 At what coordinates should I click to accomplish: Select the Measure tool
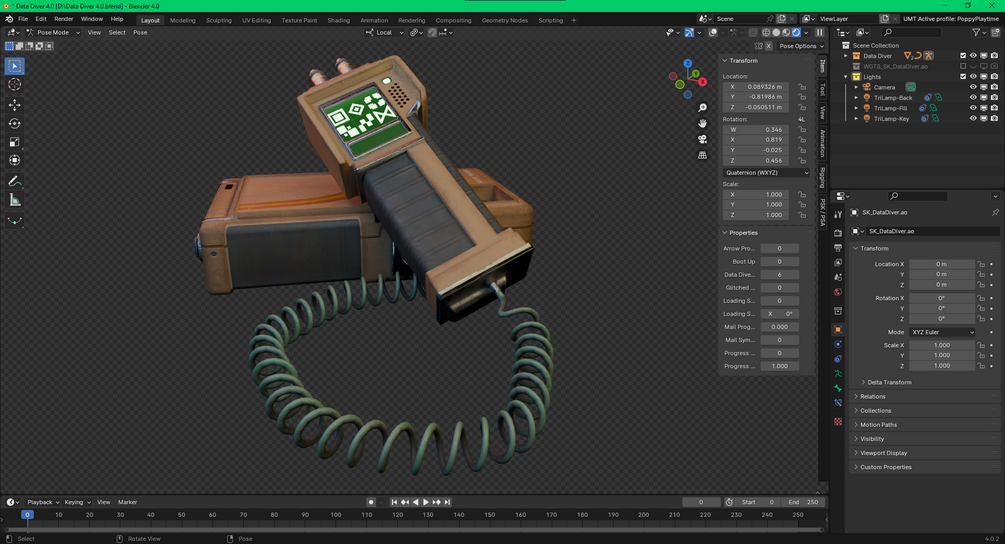(x=15, y=201)
